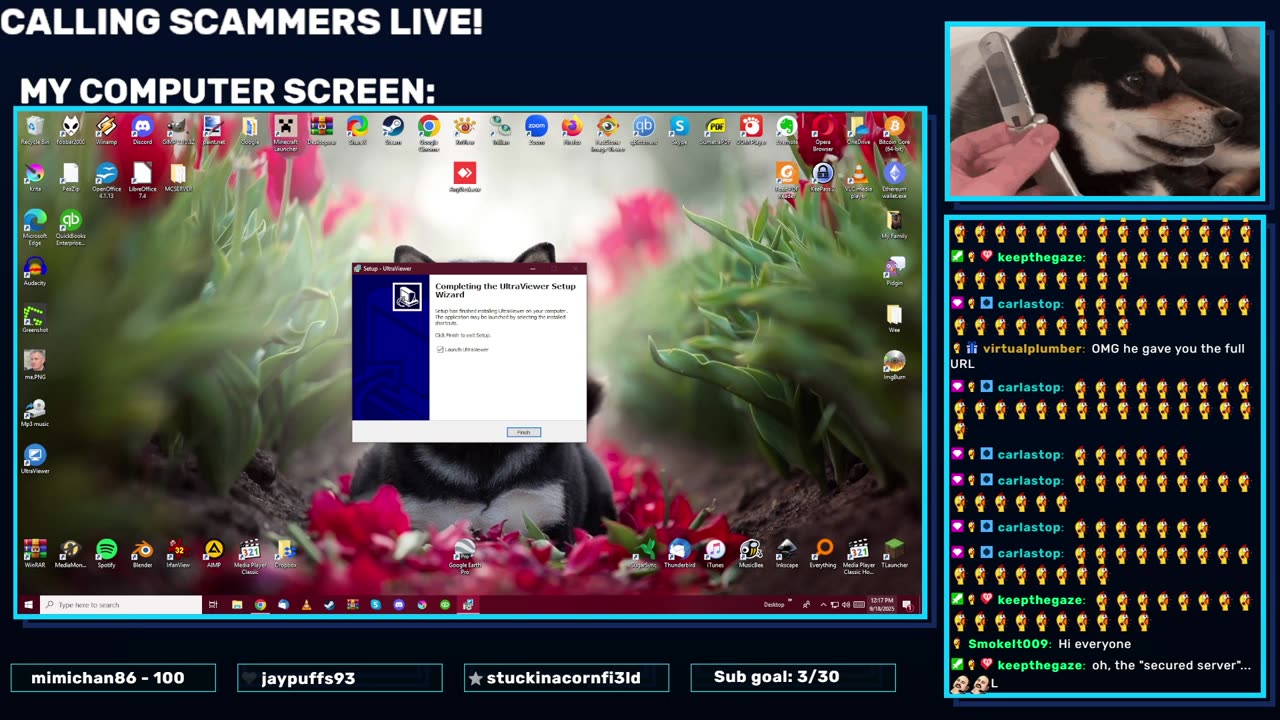
Task: Select the Steam desktop shortcut
Action: [393, 131]
